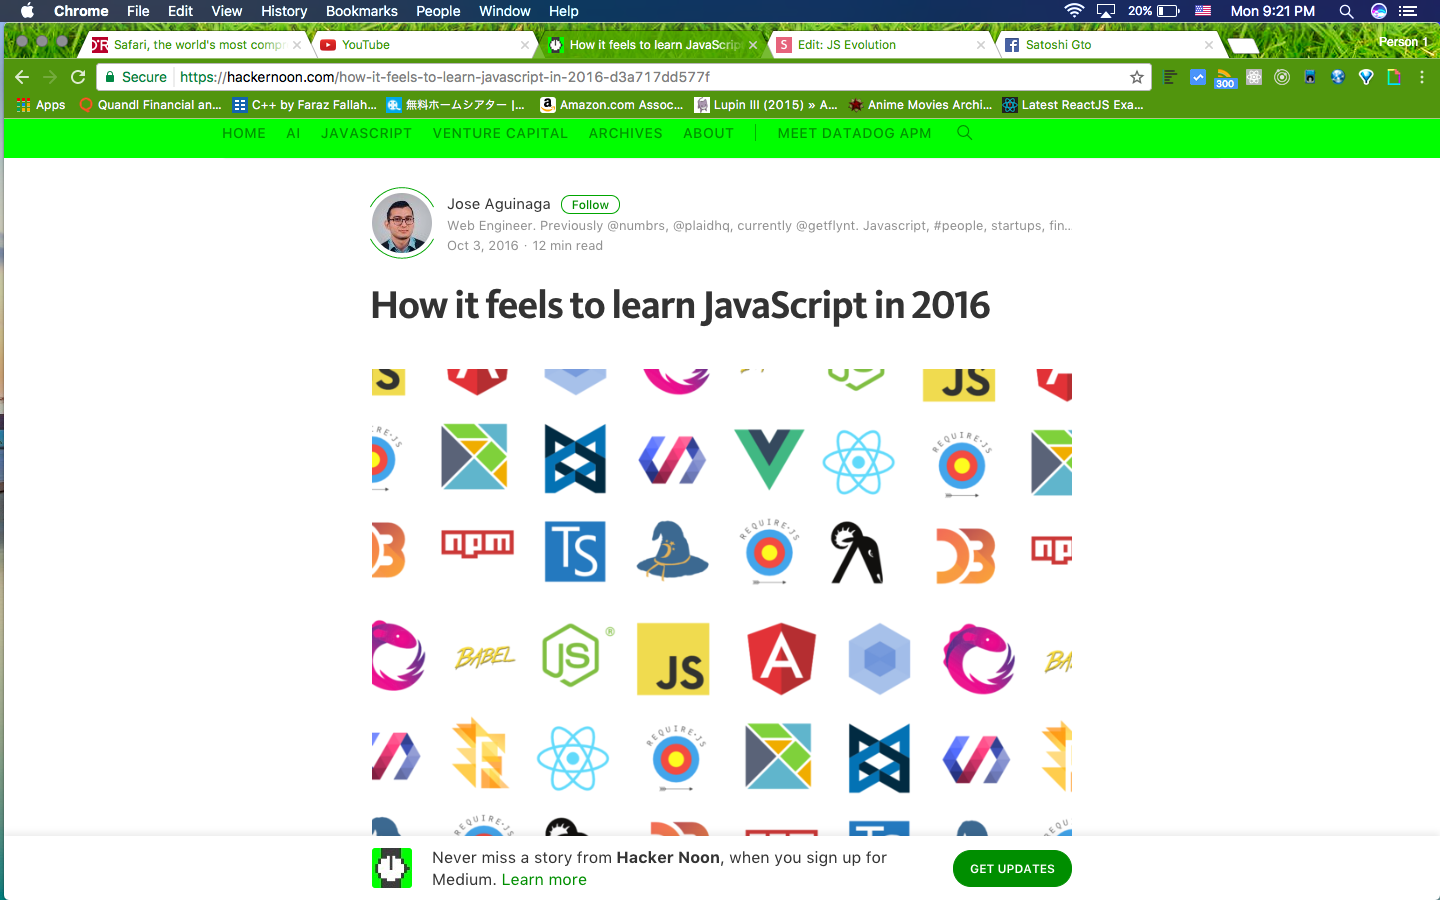Open the ARCHIVES page

pyautogui.click(x=626, y=133)
